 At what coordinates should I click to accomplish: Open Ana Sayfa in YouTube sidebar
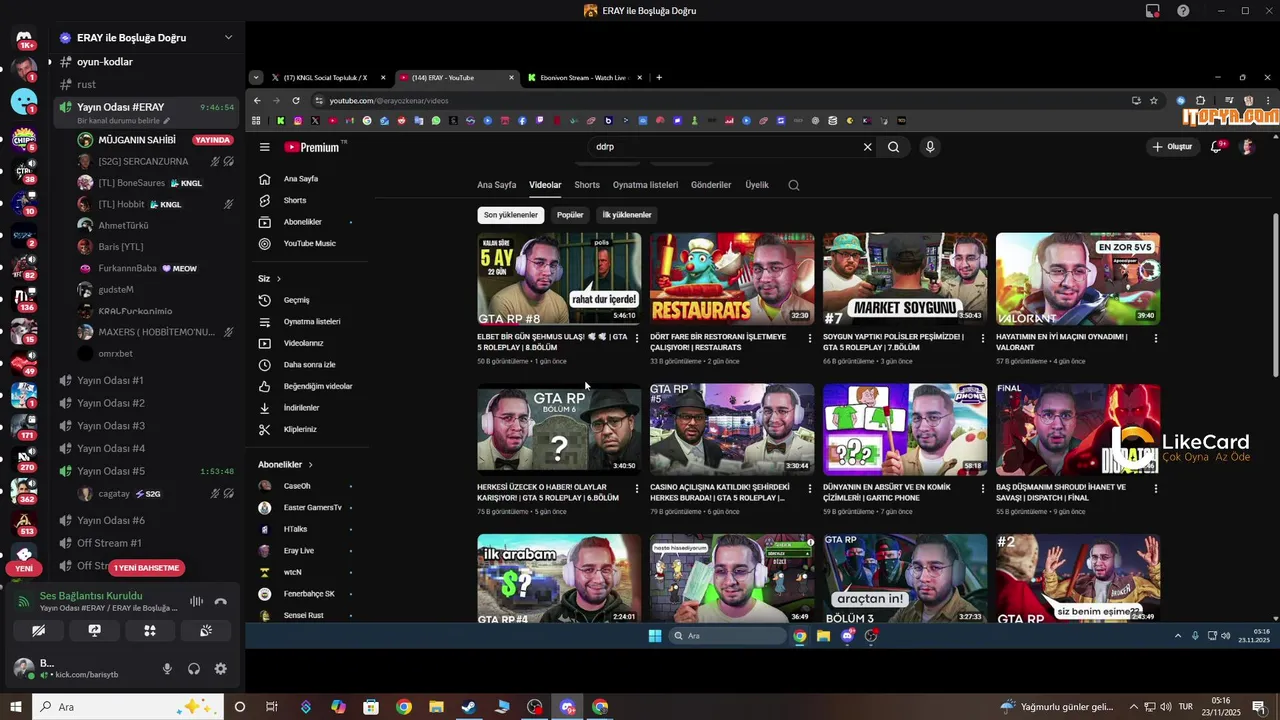(x=301, y=179)
